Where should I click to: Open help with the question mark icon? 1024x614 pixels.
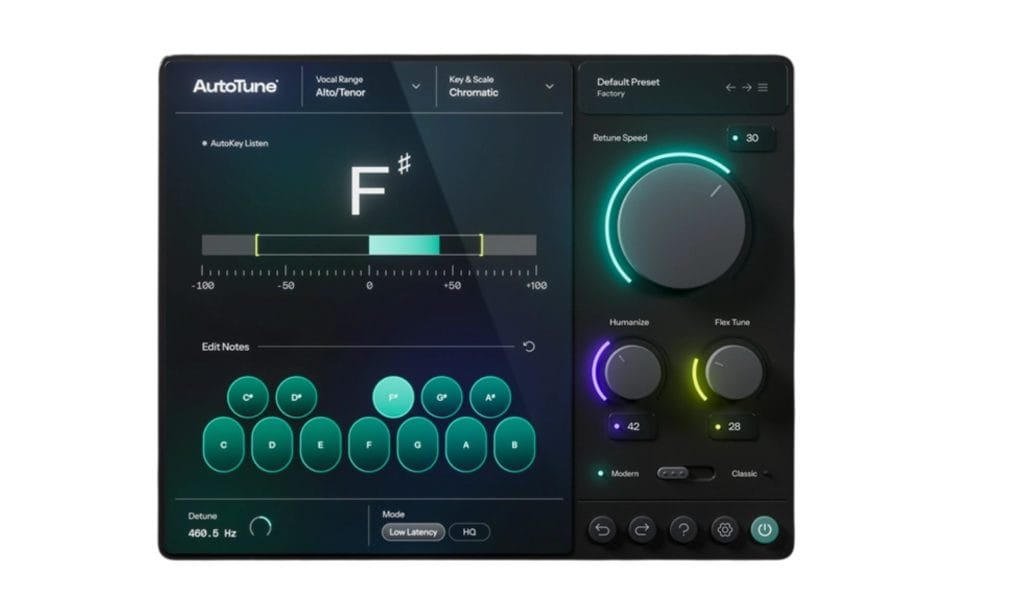click(683, 530)
